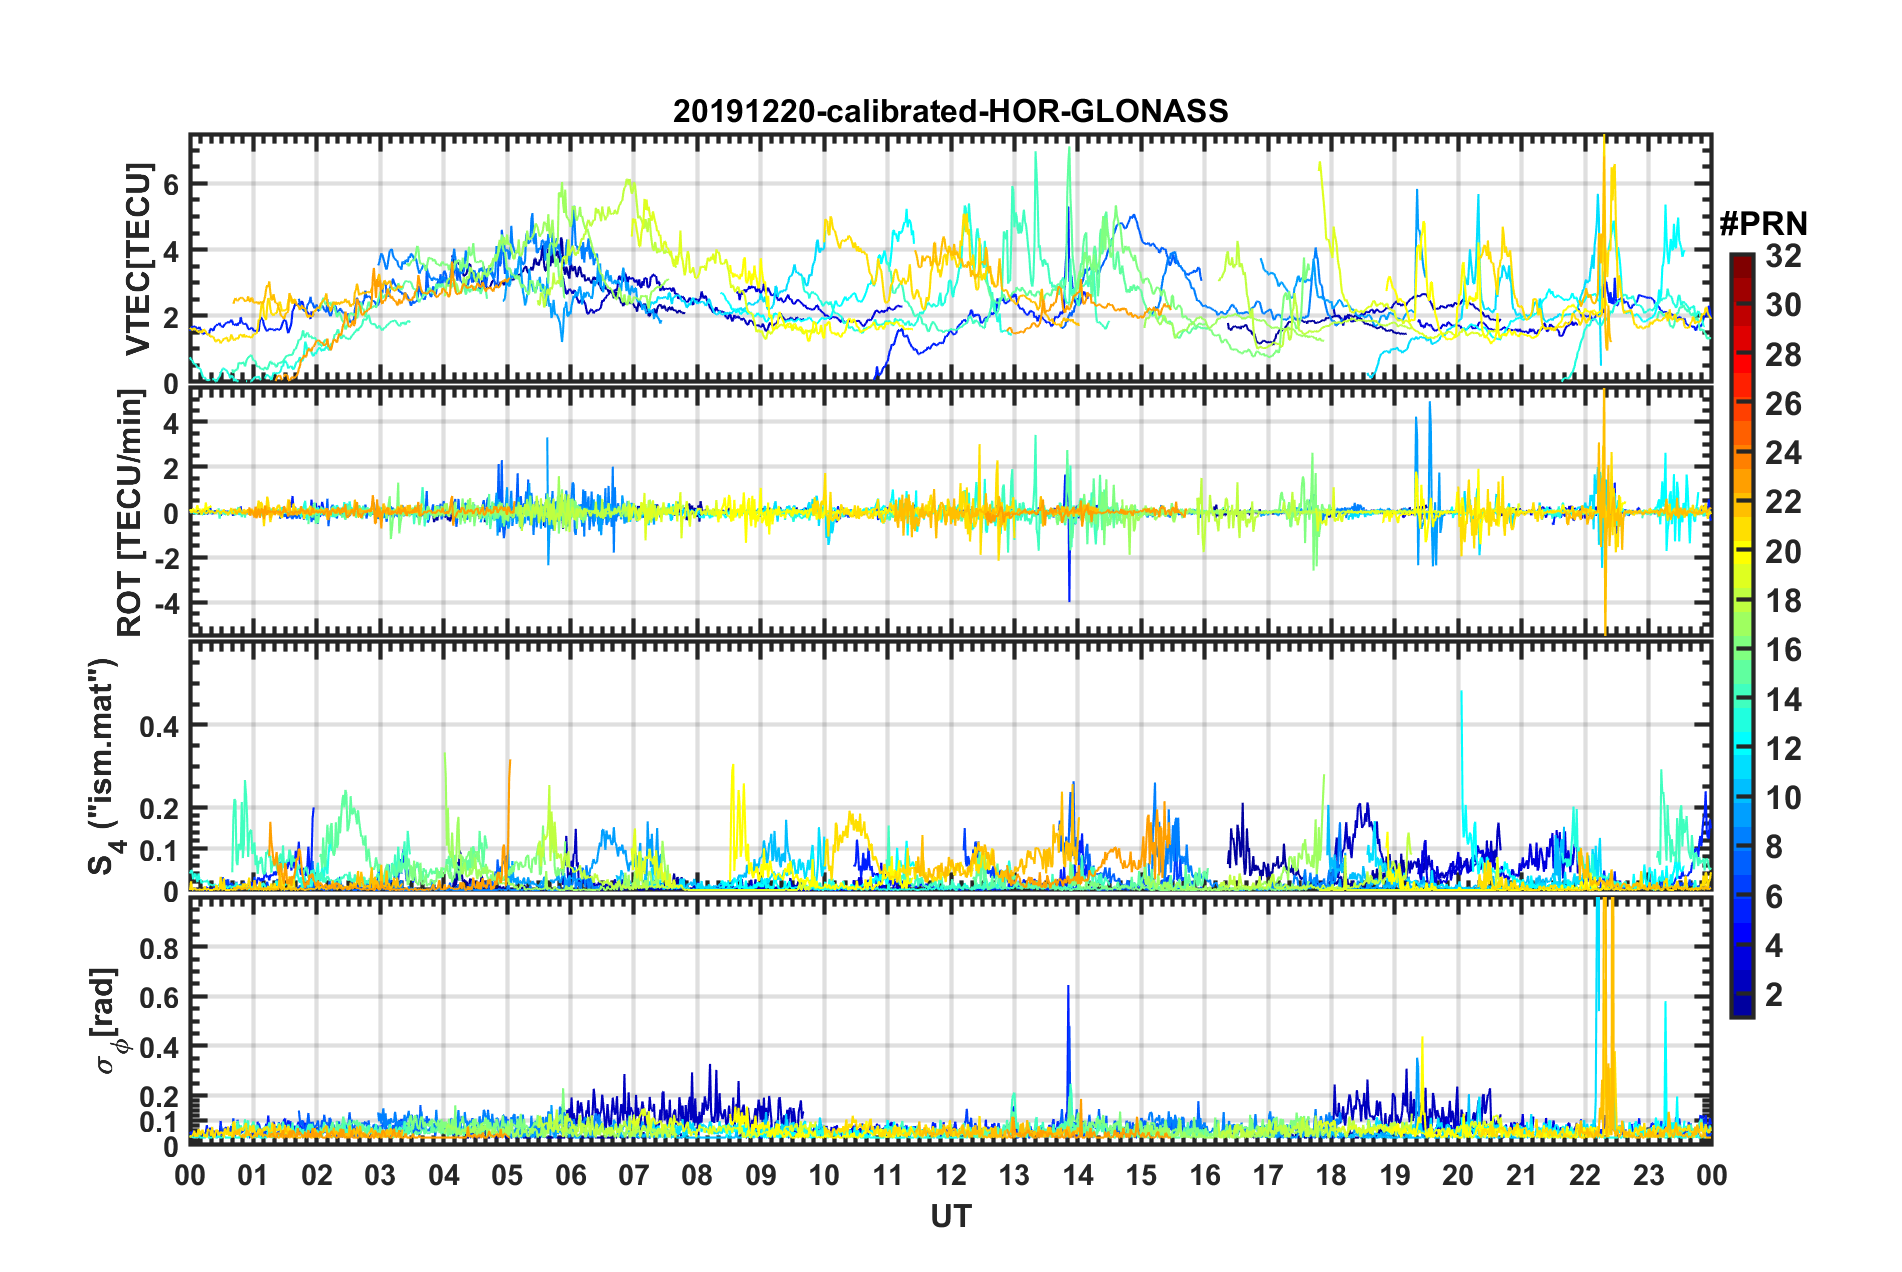This screenshot has width=1902, height=1272.
Task: Pick the 23 hour tick on UT axis
Action: pos(1648,1174)
